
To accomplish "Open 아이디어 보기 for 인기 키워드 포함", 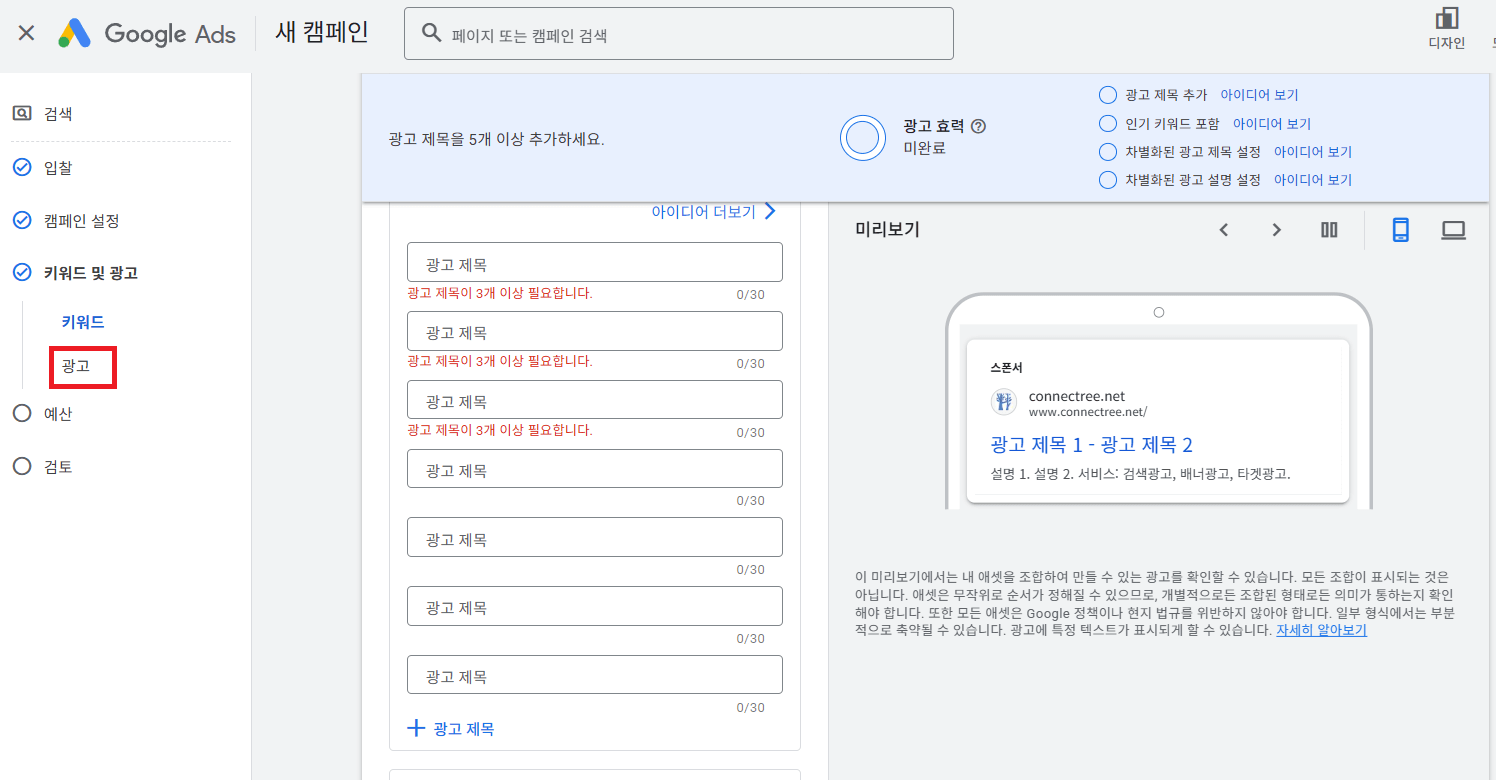I will (x=1272, y=124).
